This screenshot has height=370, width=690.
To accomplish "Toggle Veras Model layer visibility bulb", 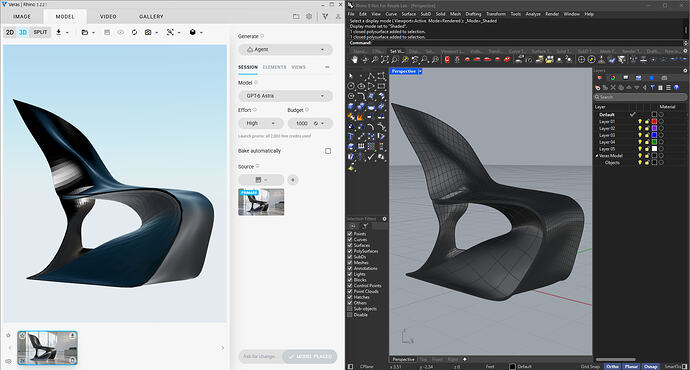I will tap(640, 156).
